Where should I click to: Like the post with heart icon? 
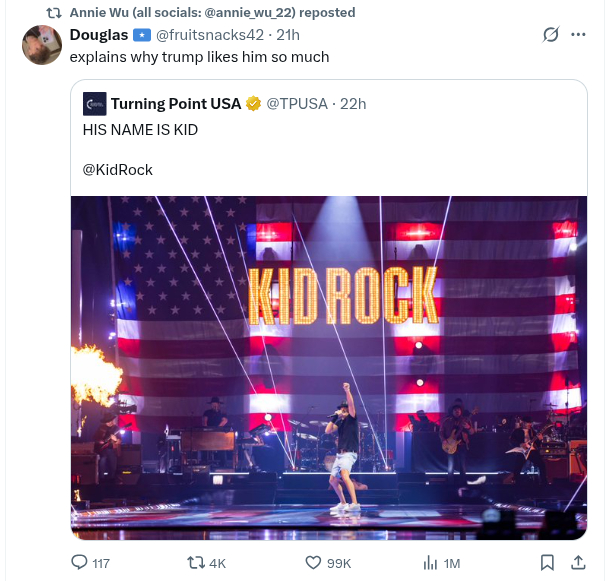click(x=313, y=563)
